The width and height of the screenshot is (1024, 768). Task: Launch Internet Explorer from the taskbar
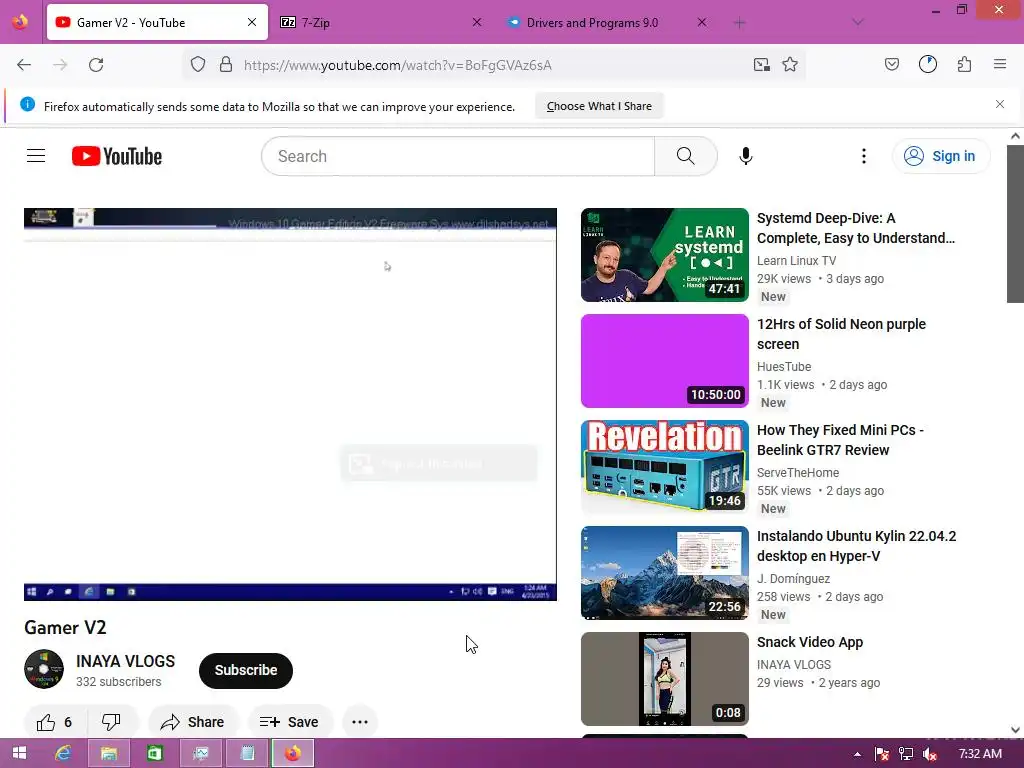[63, 753]
